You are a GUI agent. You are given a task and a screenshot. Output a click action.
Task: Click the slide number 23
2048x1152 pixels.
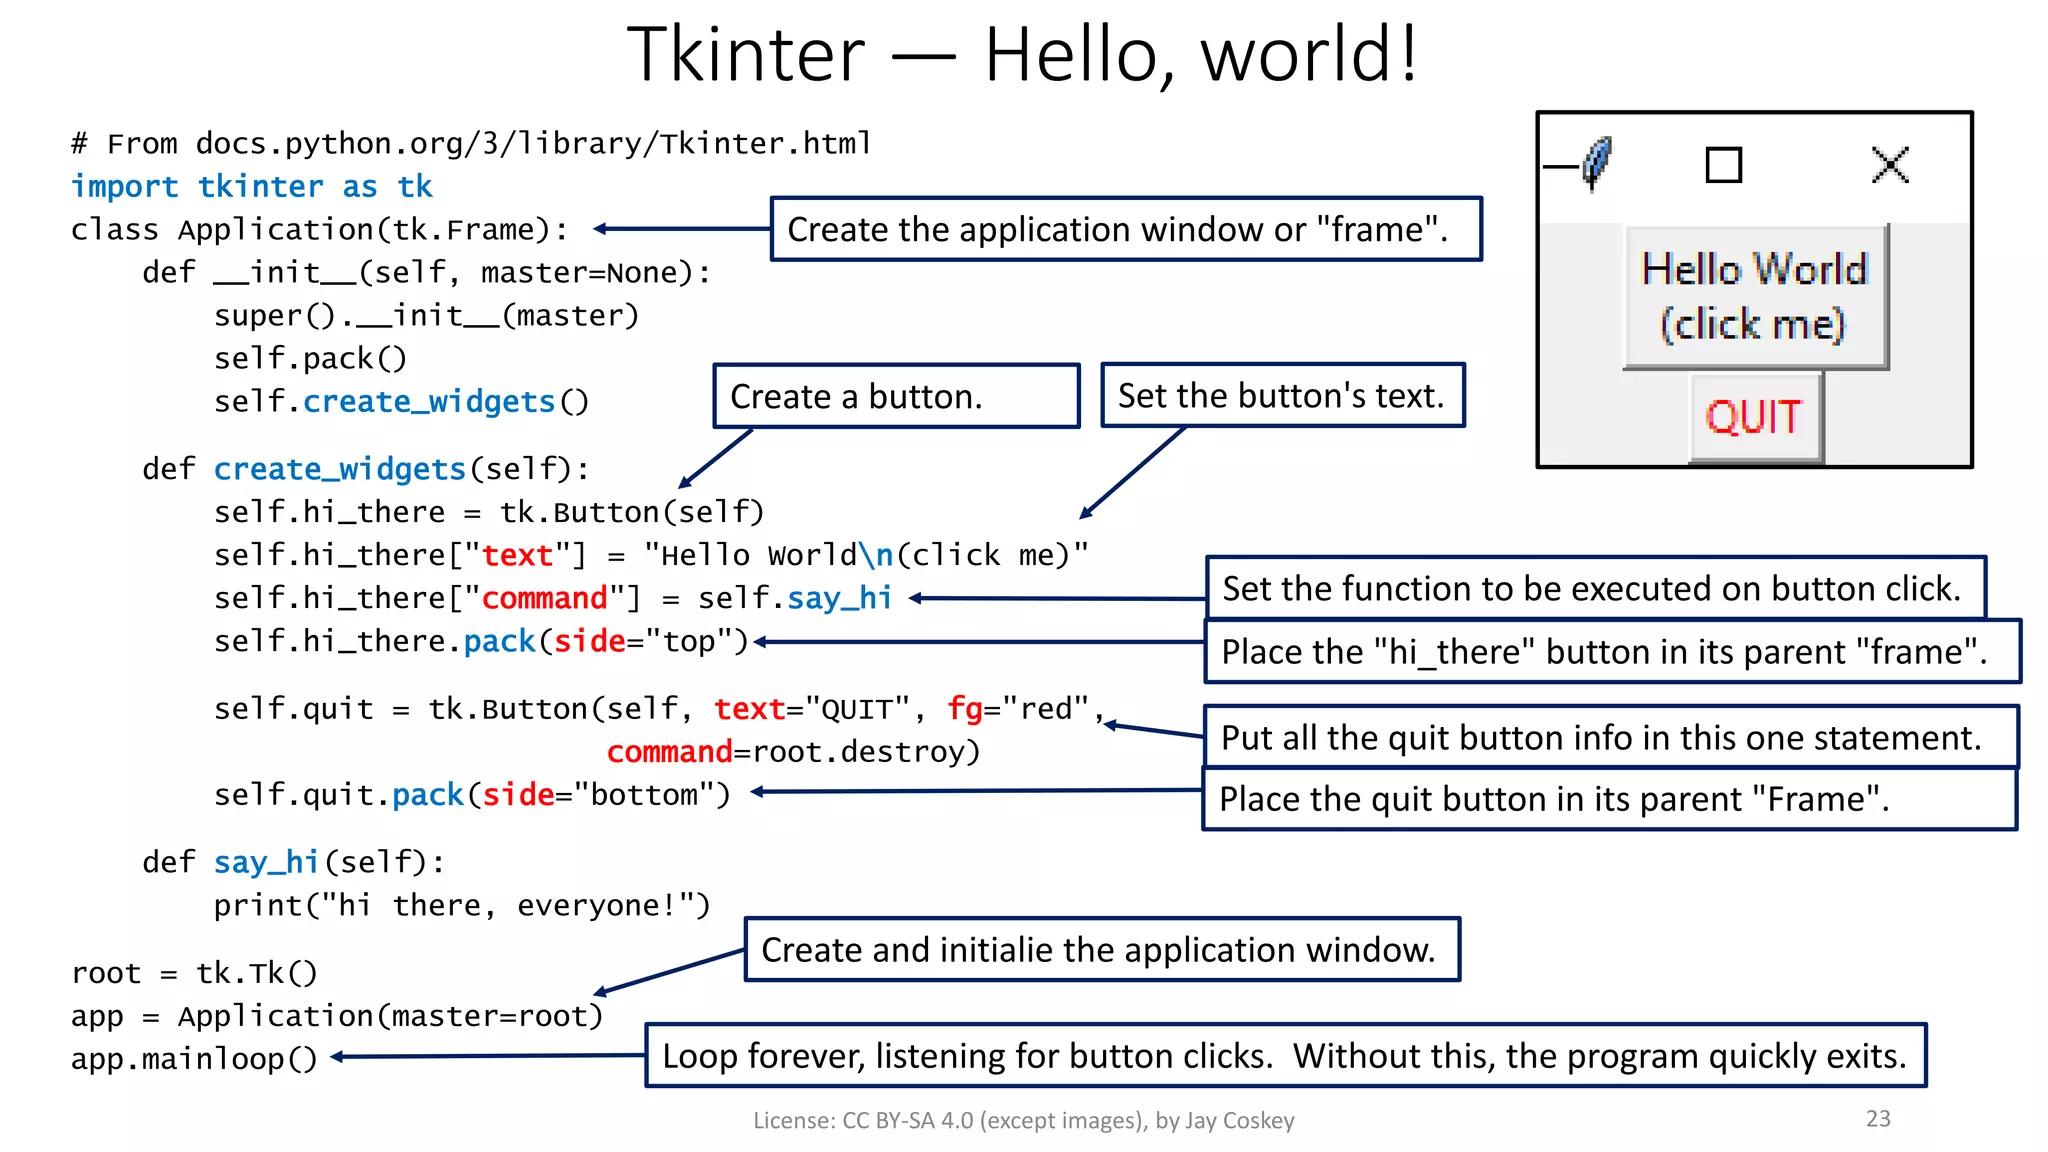1877,1118
